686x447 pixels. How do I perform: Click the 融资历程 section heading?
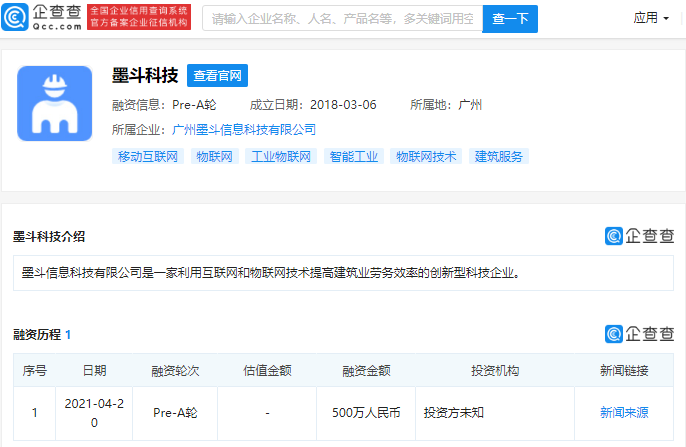pos(42,335)
